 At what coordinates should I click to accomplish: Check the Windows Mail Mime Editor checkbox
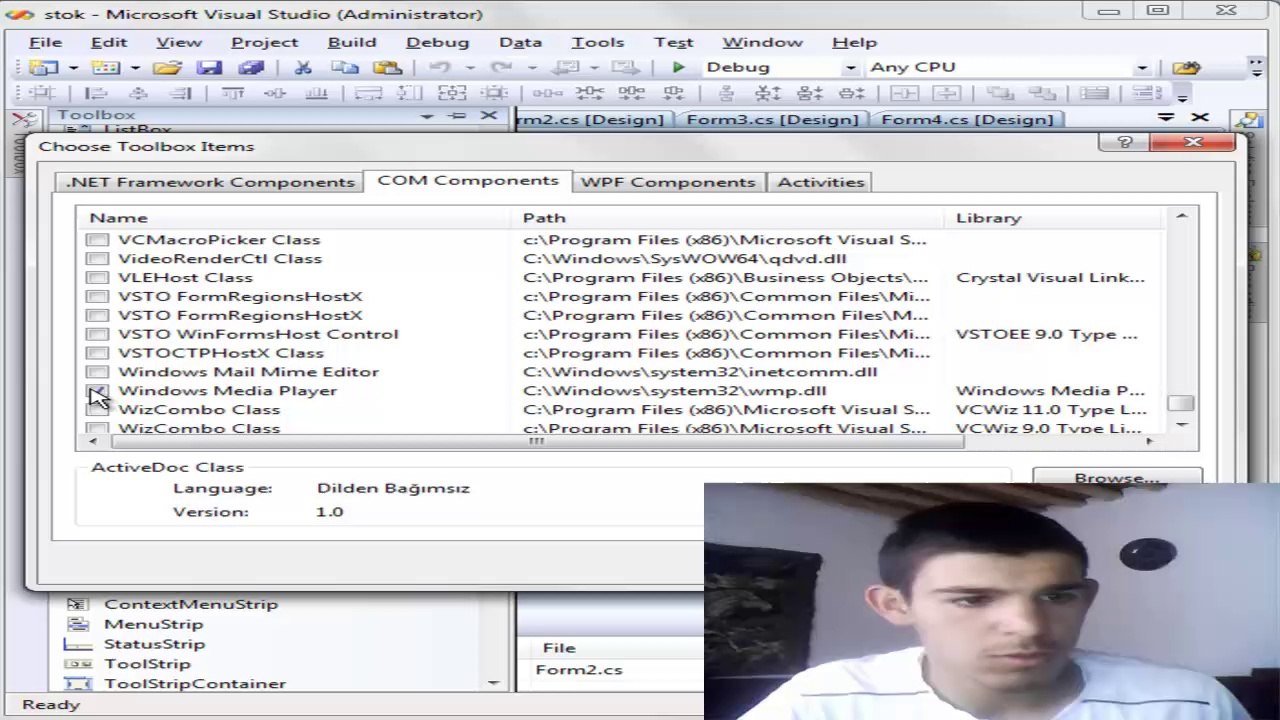click(97, 373)
